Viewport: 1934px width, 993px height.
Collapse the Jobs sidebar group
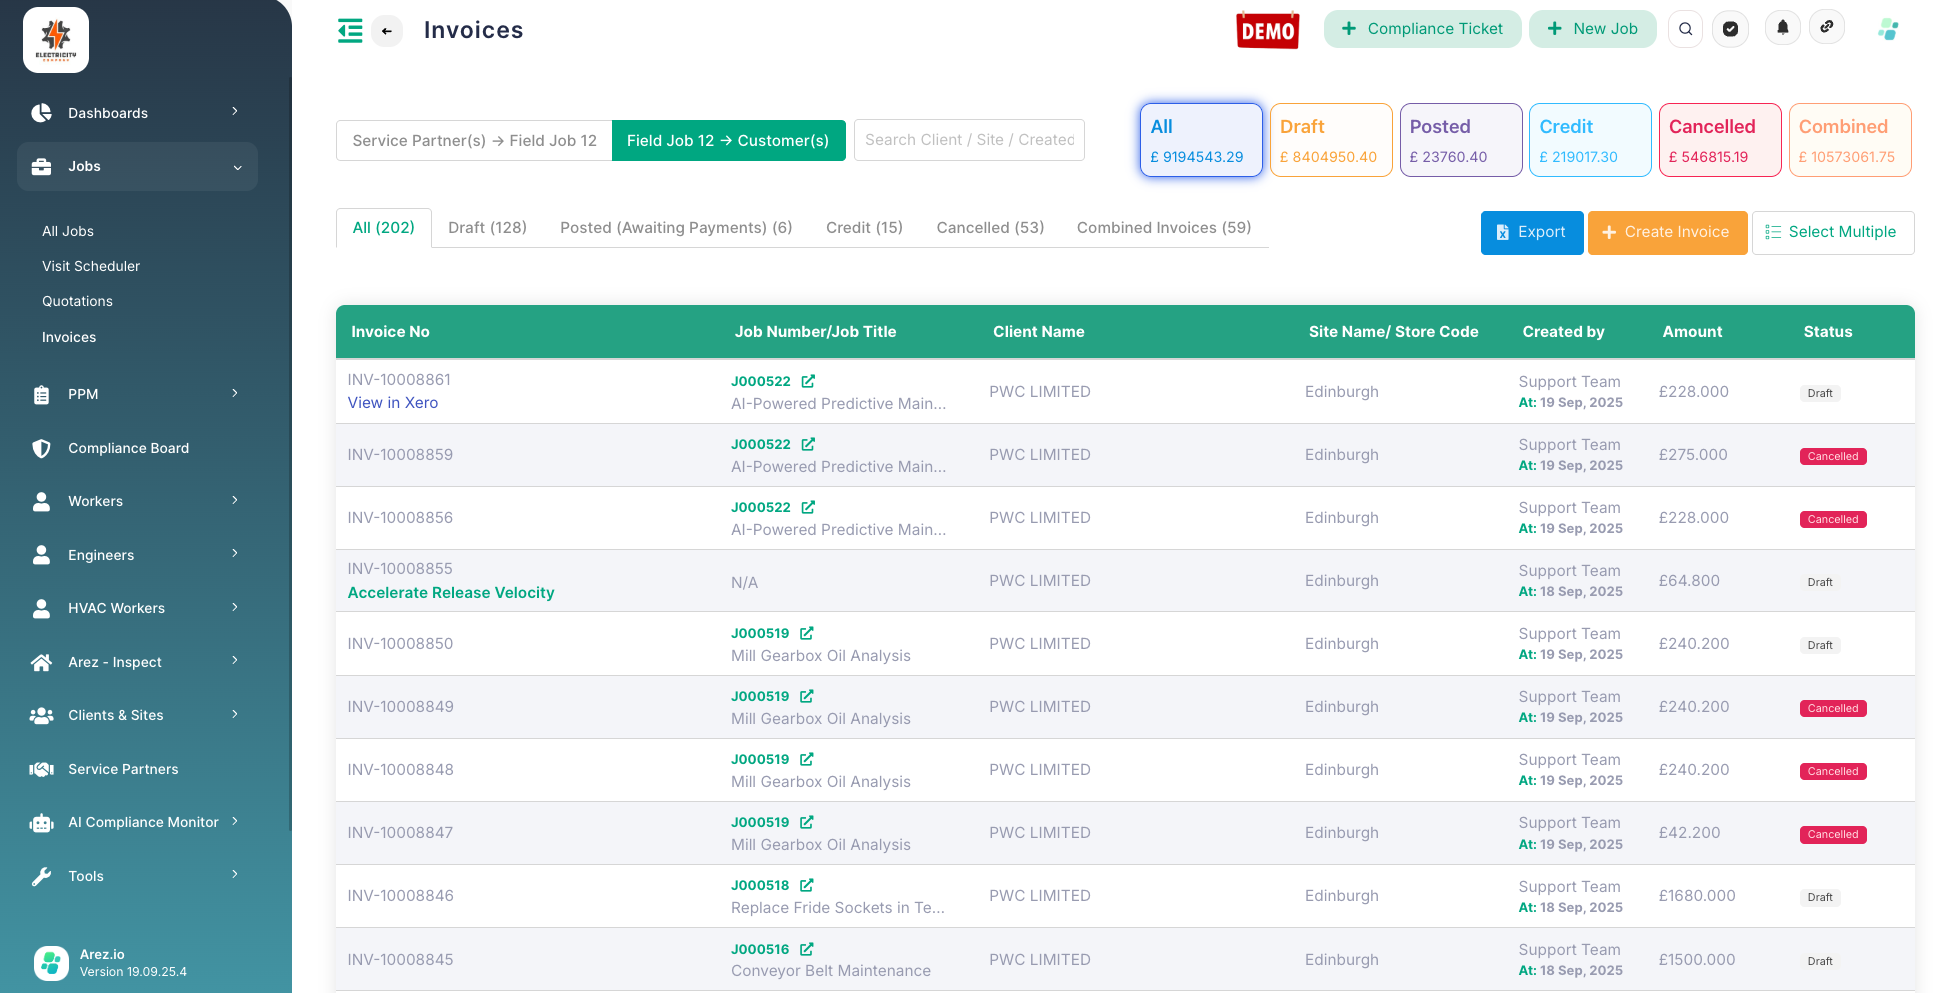pyautogui.click(x=84, y=166)
